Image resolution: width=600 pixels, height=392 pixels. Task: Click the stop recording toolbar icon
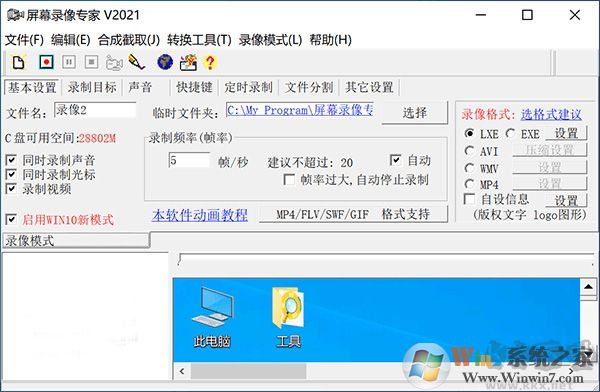pos(91,62)
